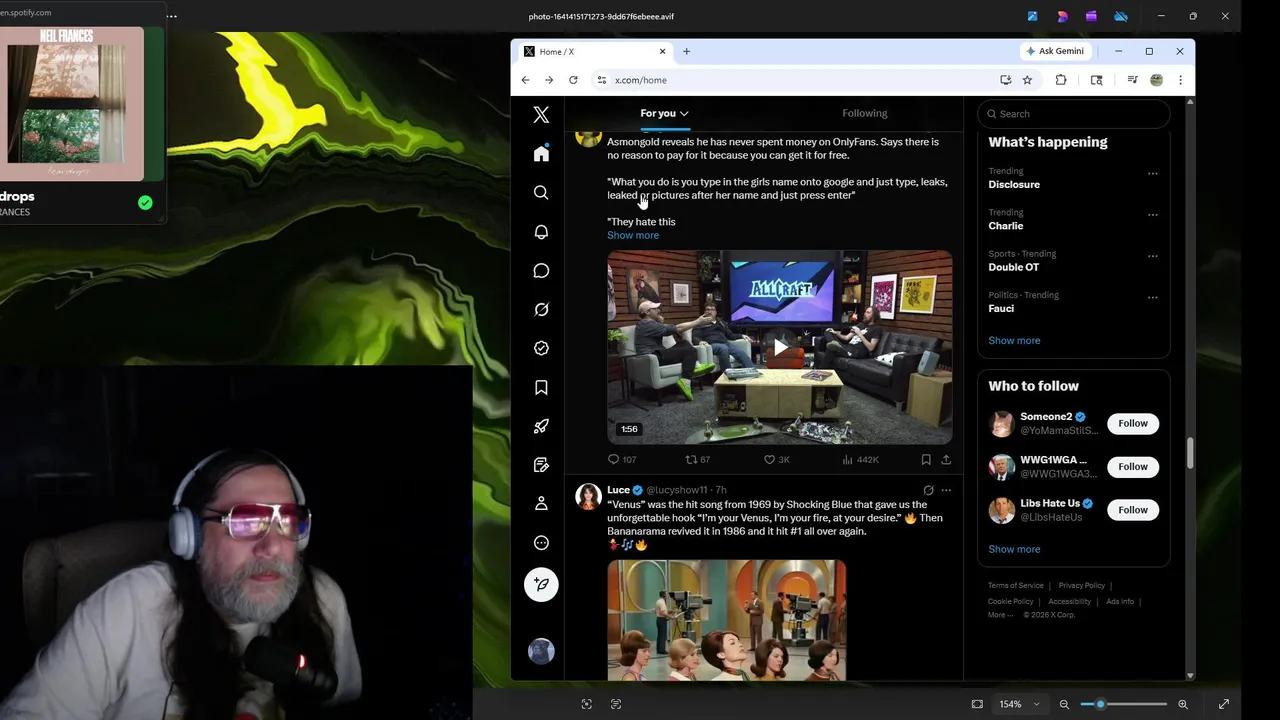Screen dimensions: 1280x720
Task: Compose a new post with feather button
Action: [x=541, y=585]
